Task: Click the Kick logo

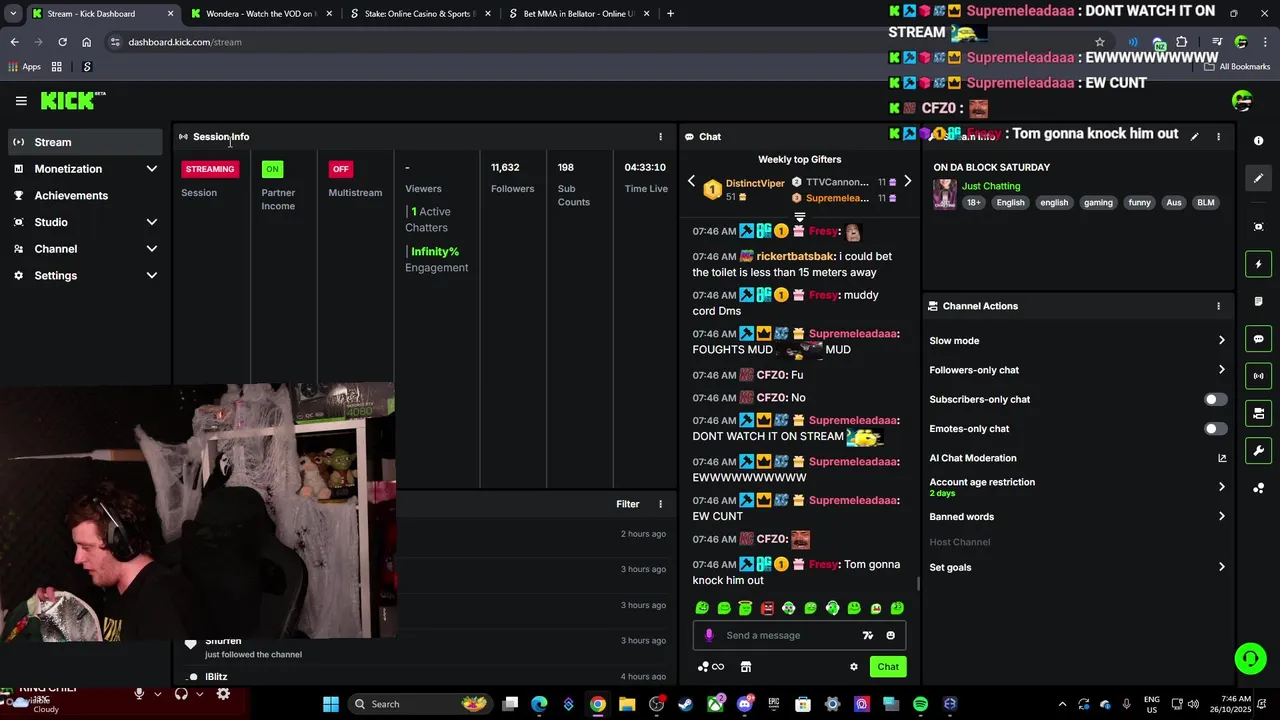Action: [x=73, y=100]
